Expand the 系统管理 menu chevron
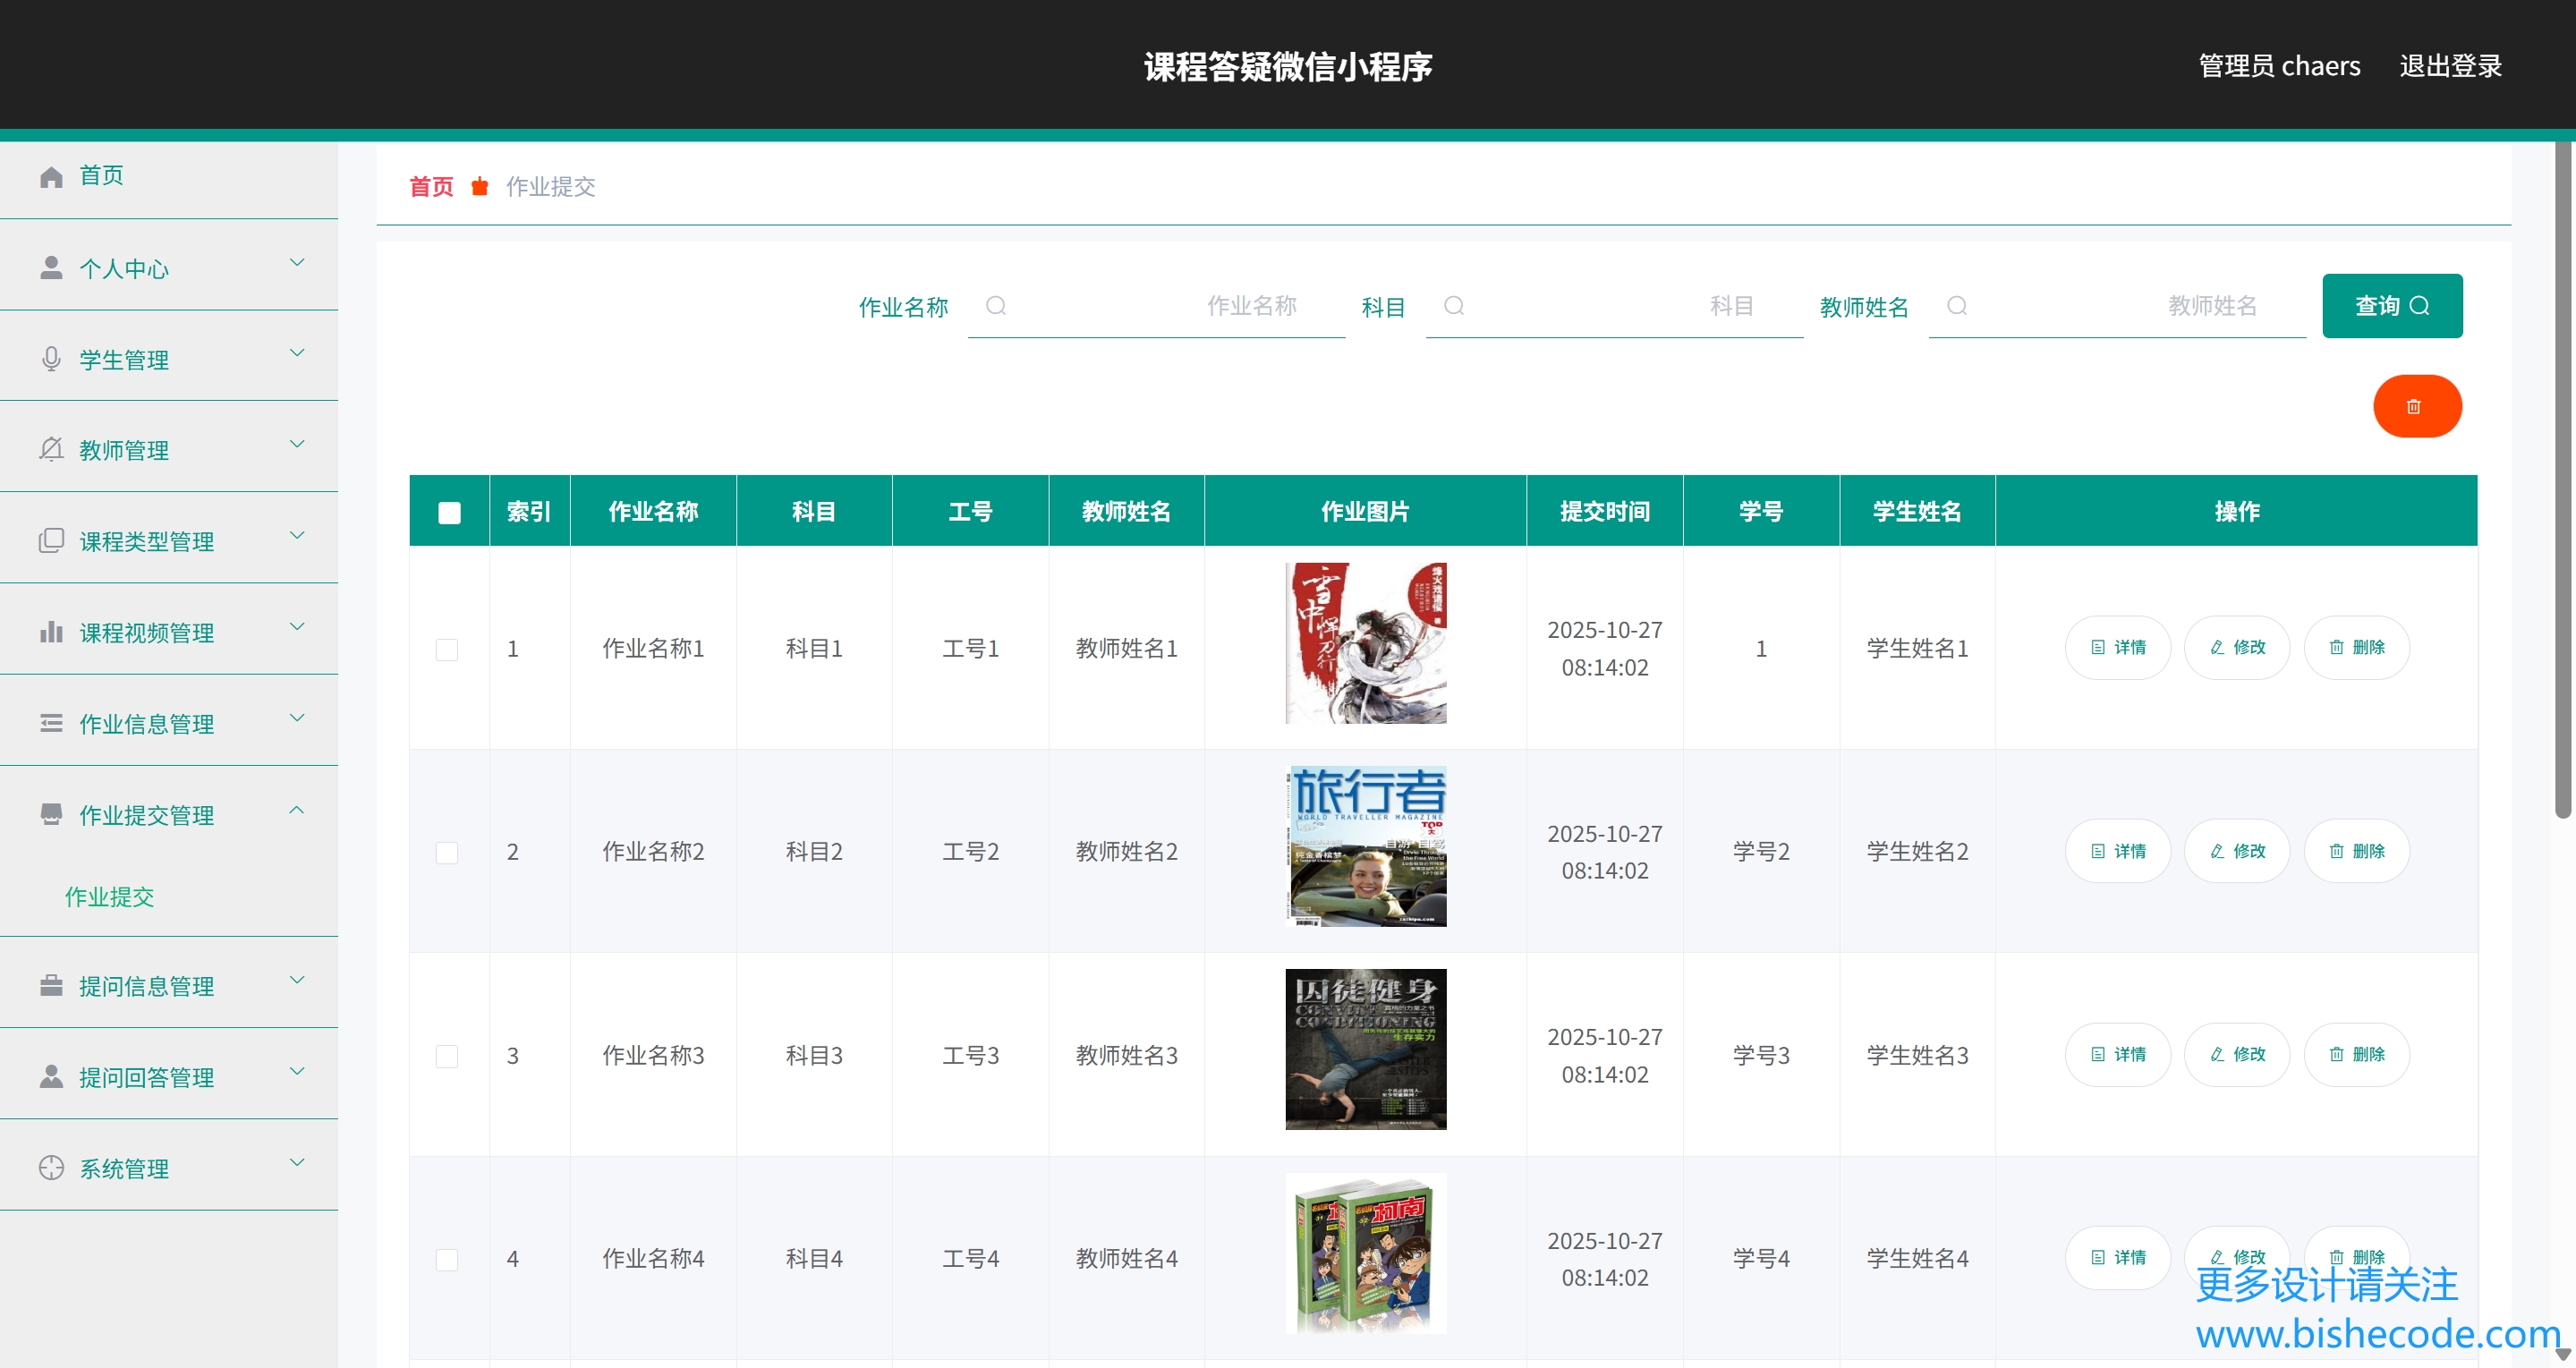 [x=297, y=1163]
